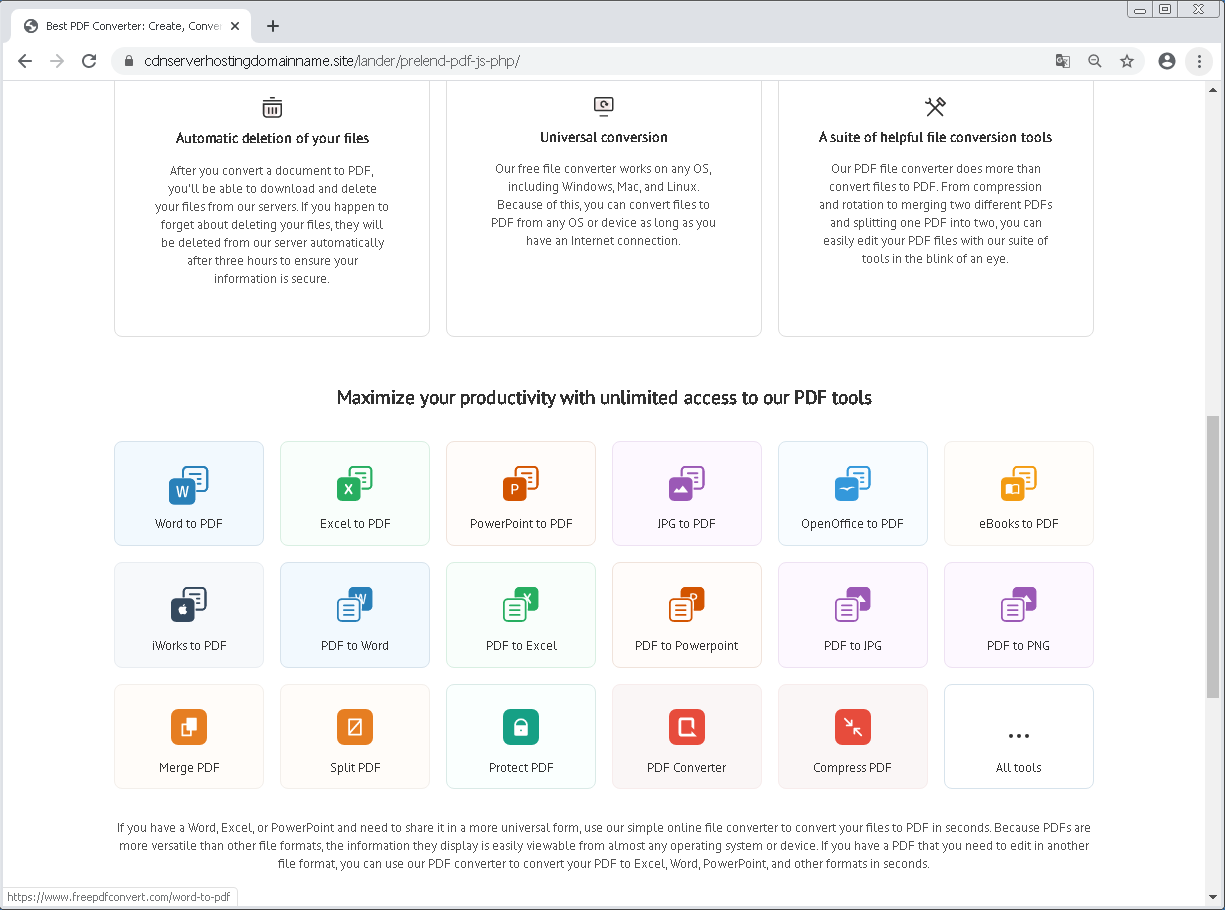Open the eBooks to PDF tool icon
This screenshot has height=911, width=1225.
(x=1019, y=484)
